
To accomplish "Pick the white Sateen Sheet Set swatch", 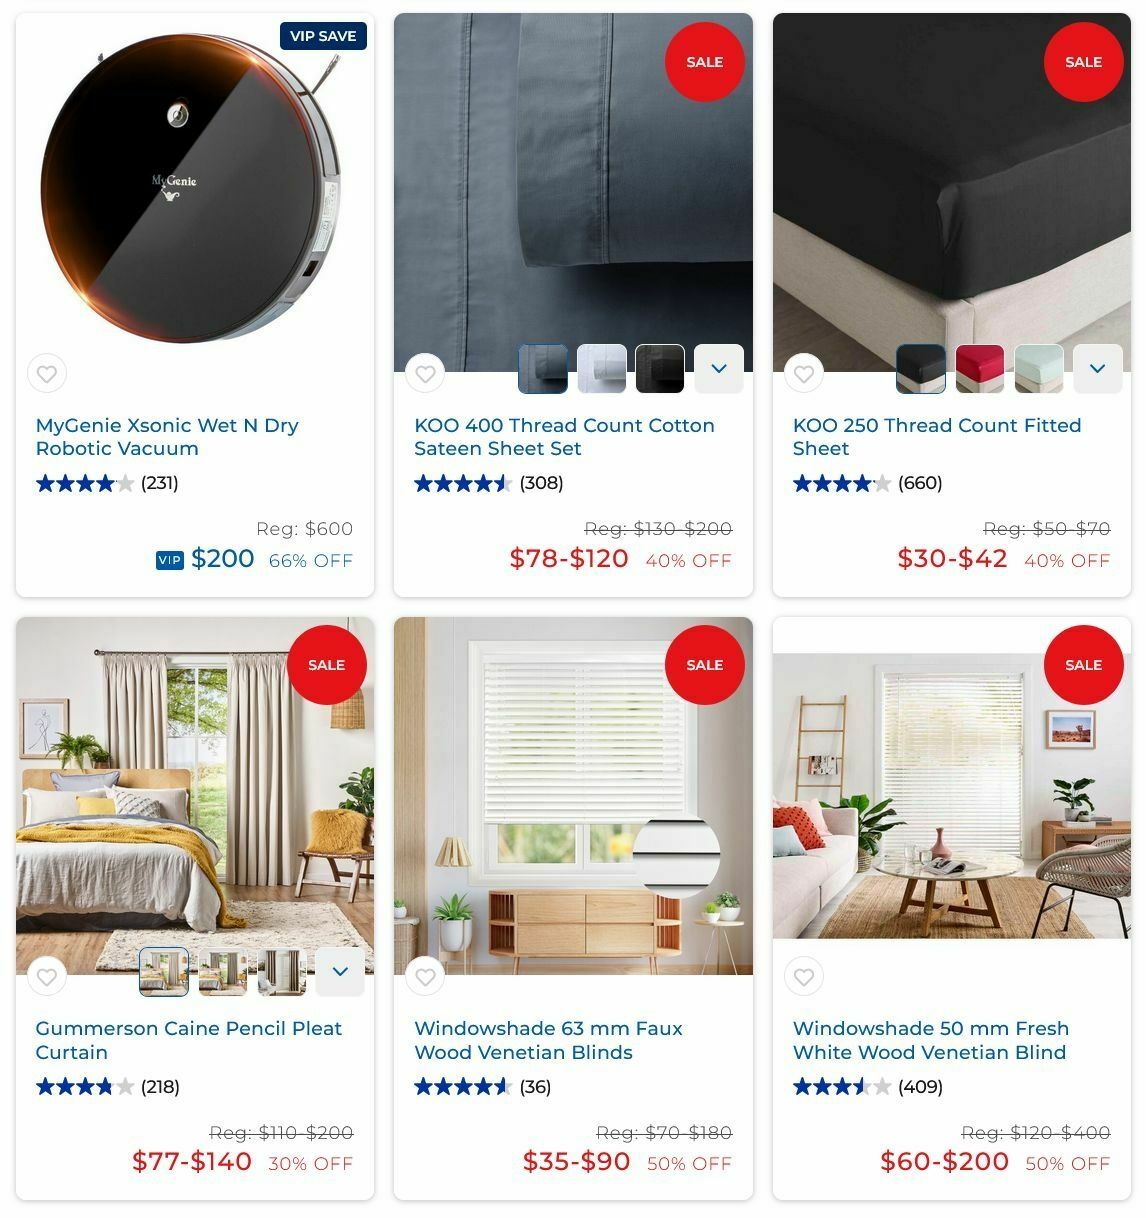I will 602,369.
